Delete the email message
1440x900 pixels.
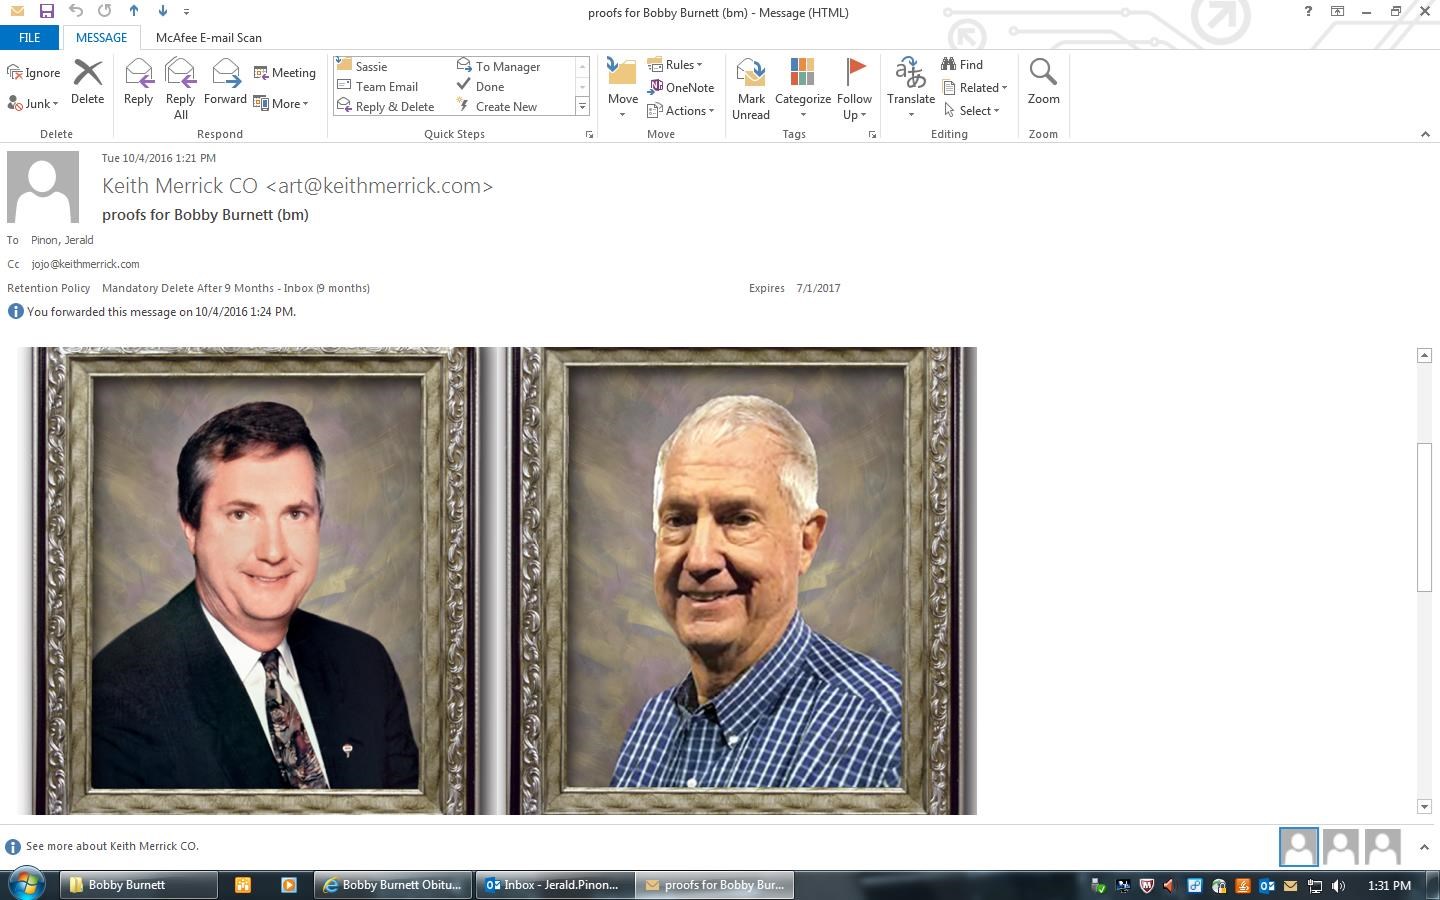[88, 82]
